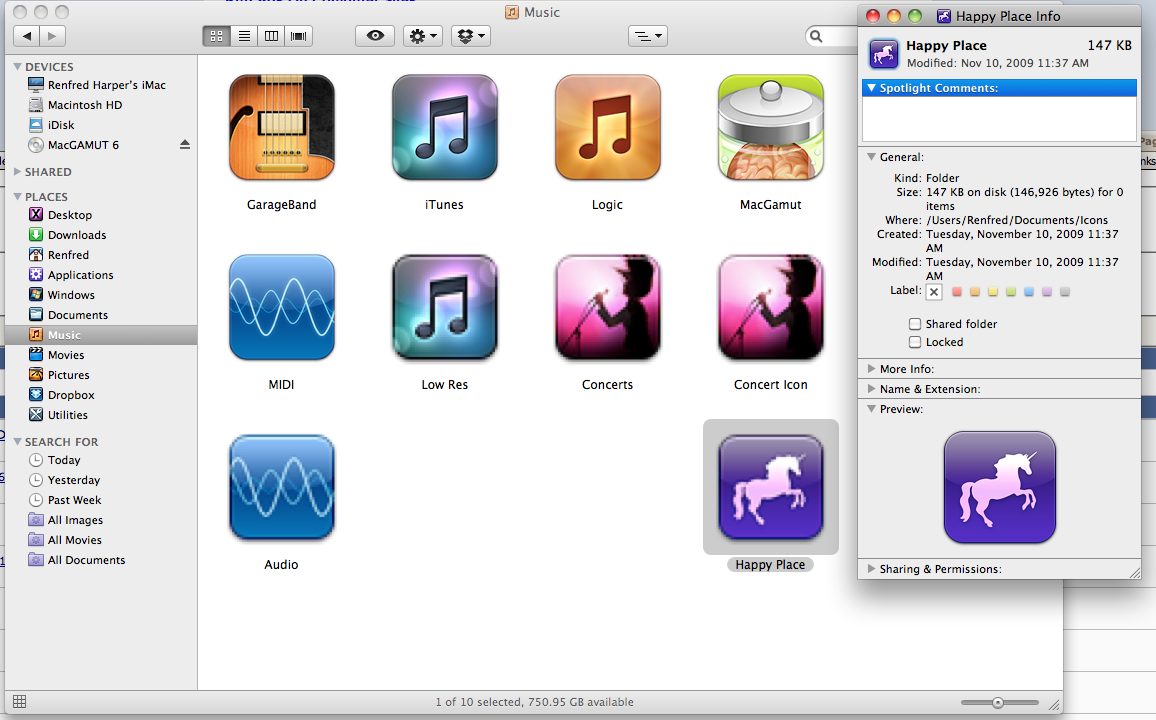Select the Happy Place unicorn icon in Finder
1156x720 pixels.
[770, 487]
